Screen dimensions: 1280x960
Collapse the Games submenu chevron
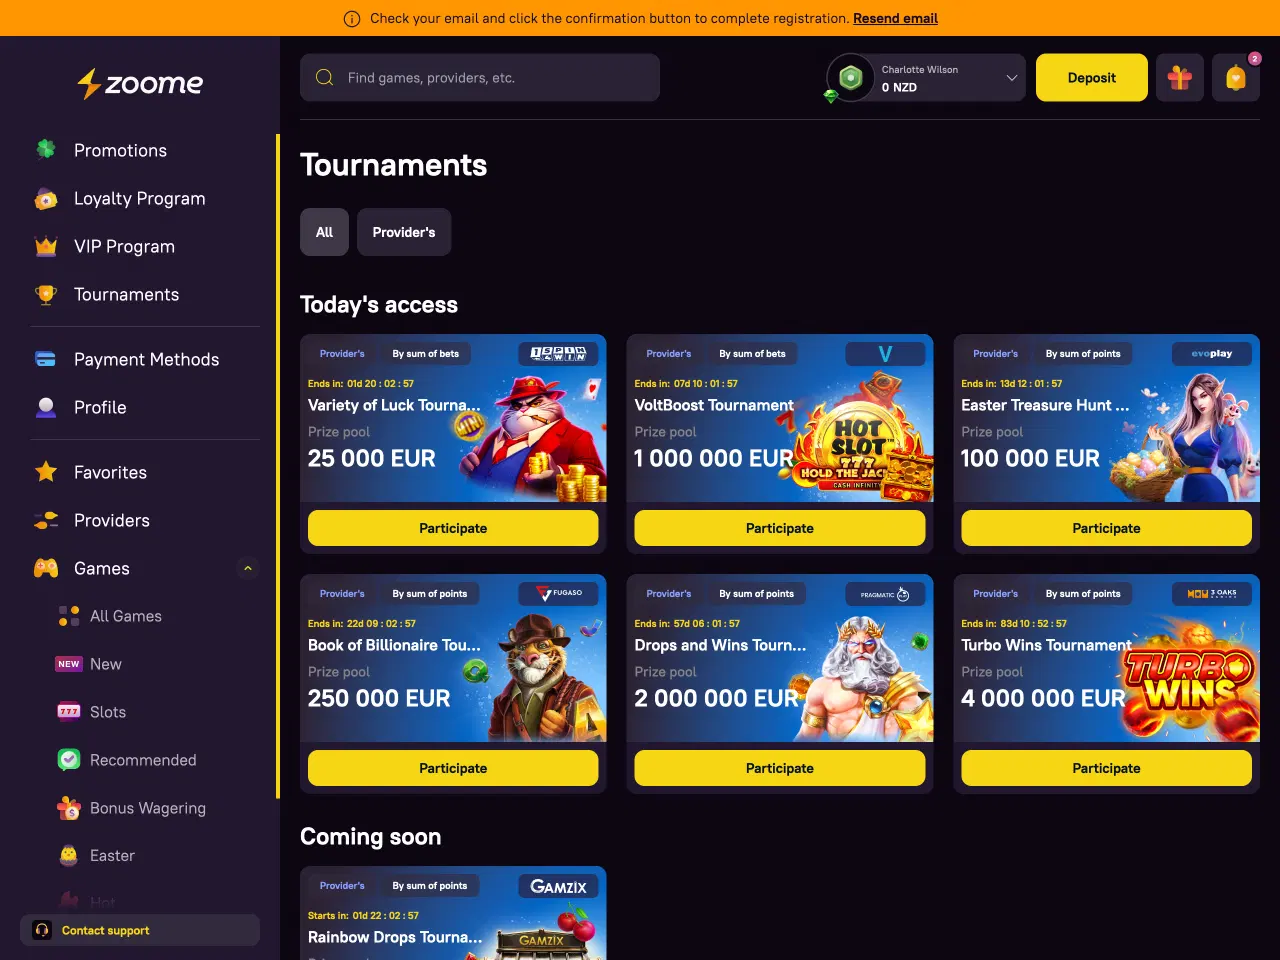point(248,568)
